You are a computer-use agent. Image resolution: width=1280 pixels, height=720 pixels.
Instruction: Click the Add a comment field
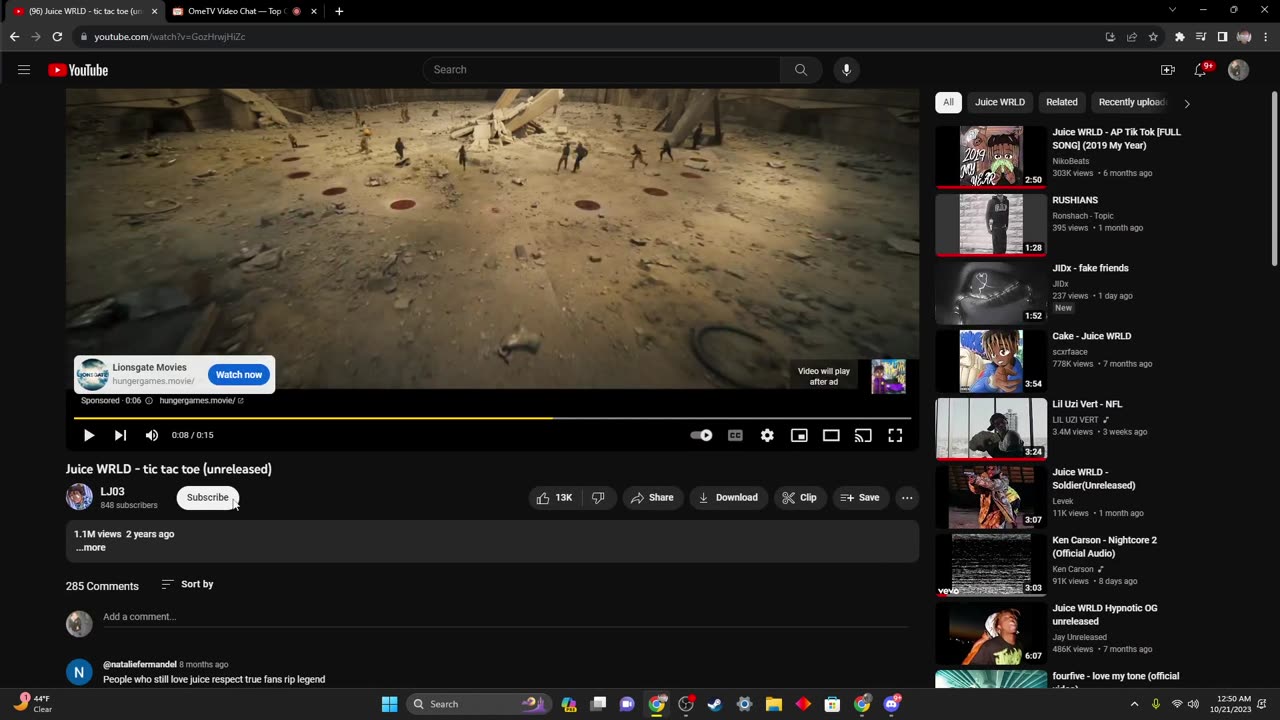pyautogui.click(x=505, y=617)
